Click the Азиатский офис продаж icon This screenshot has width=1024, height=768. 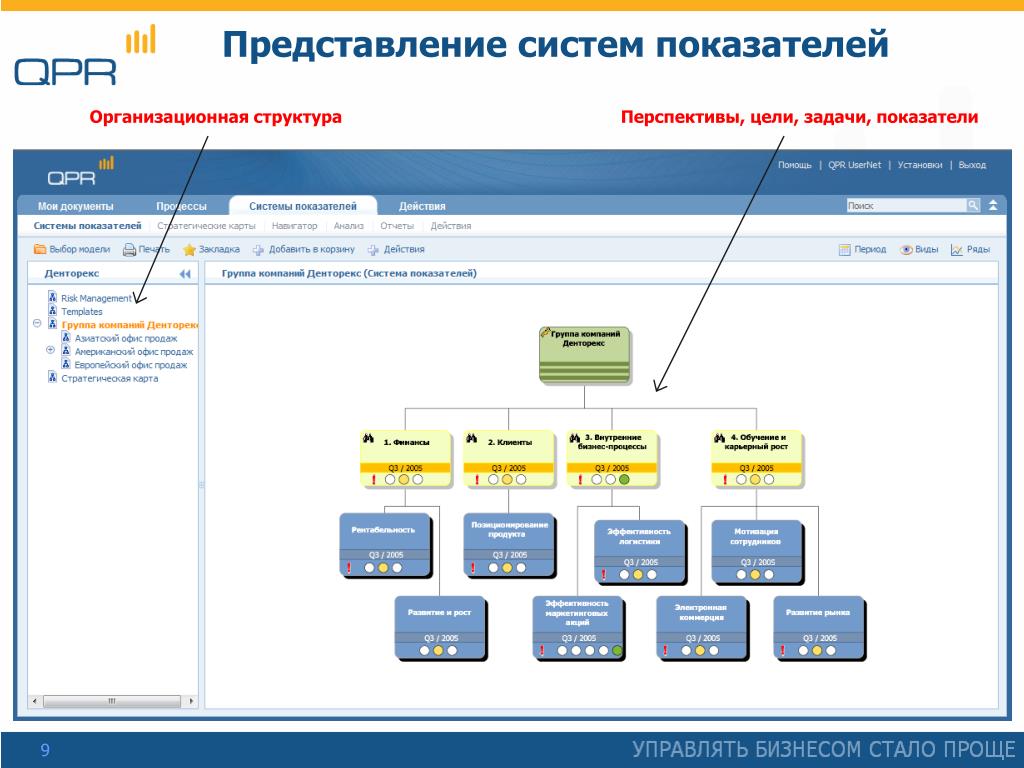66,338
